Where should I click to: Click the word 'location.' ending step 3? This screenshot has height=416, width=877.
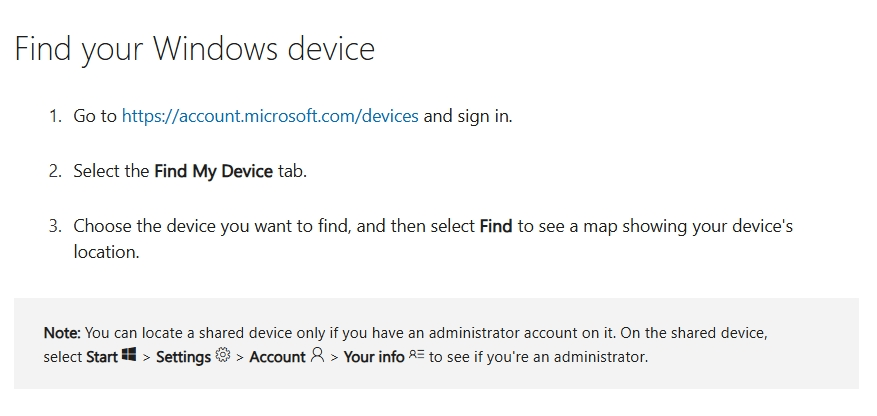point(106,252)
